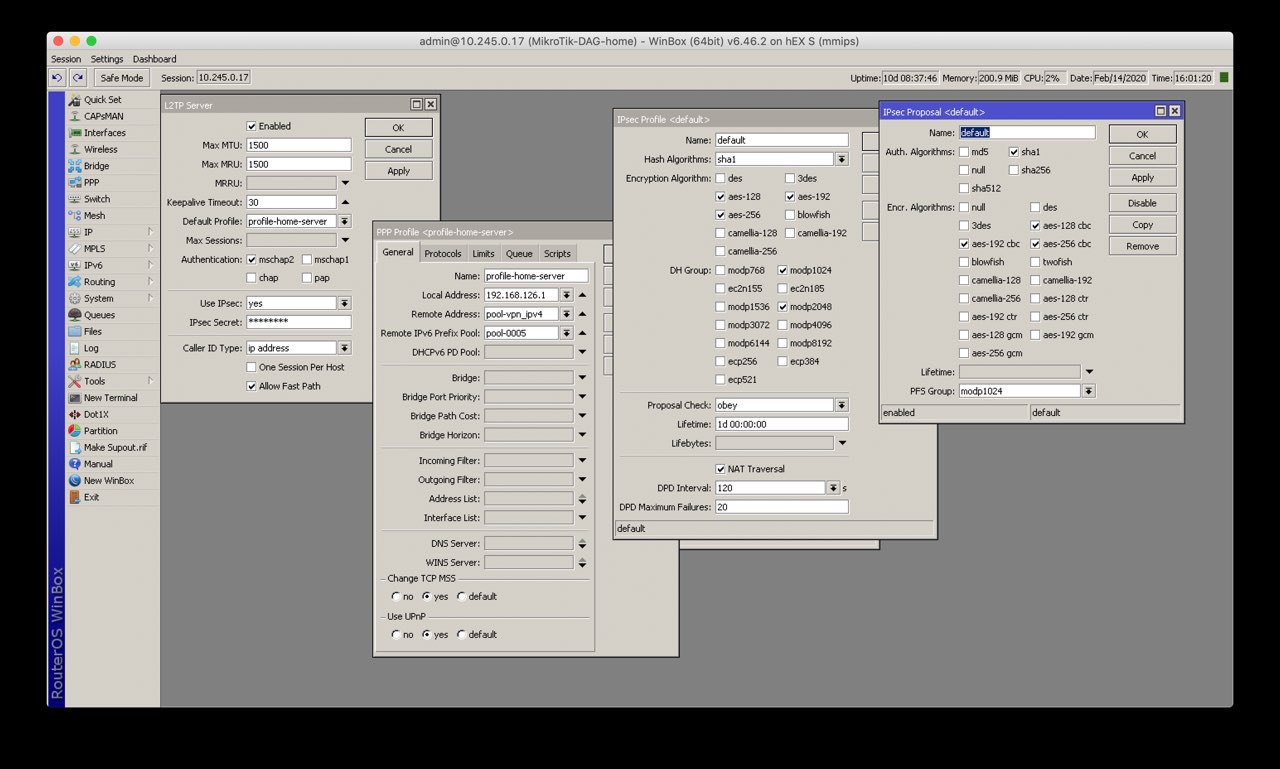The height and width of the screenshot is (769, 1280).
Task: Select 'no' for Change TCP MSS
Action: point(395,597)
